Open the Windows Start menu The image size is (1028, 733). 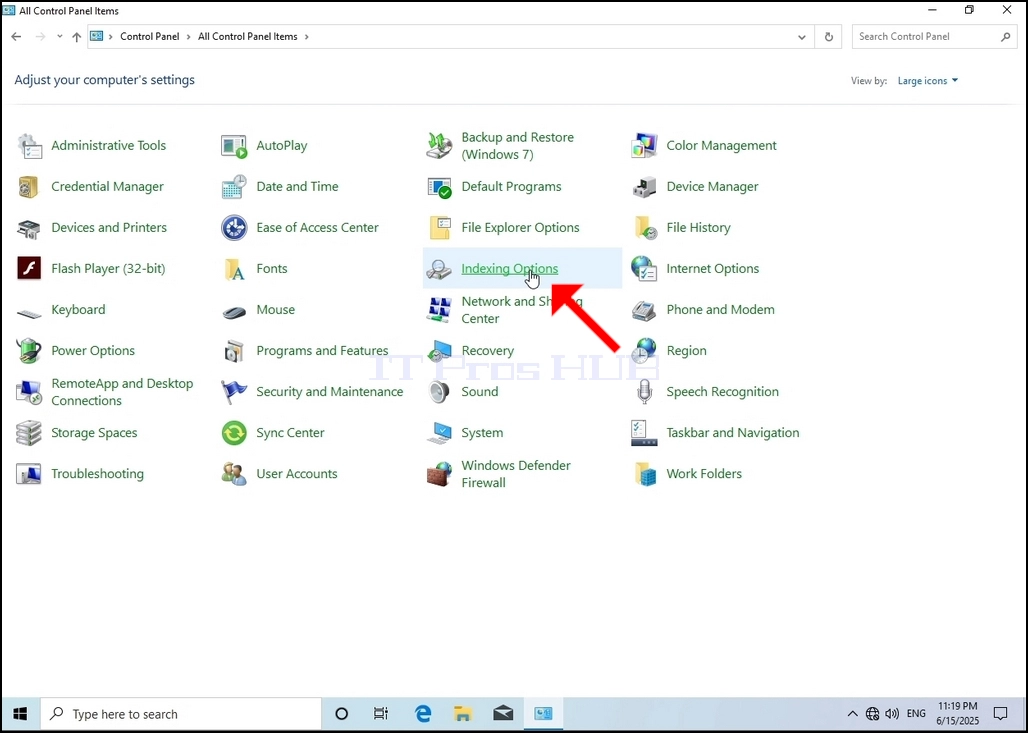(20, 714)
